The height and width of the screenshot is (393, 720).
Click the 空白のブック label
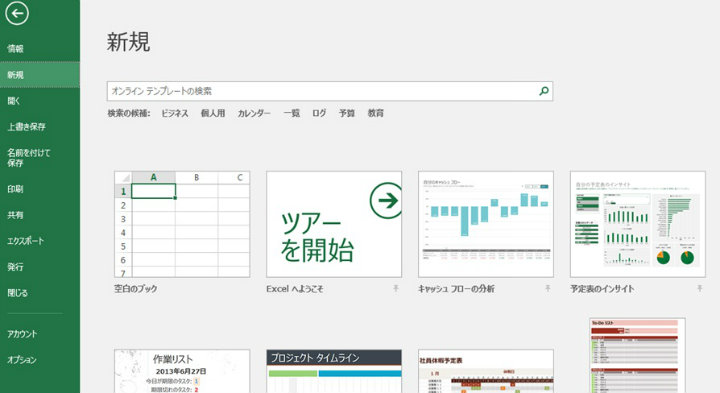click(136, 289)
